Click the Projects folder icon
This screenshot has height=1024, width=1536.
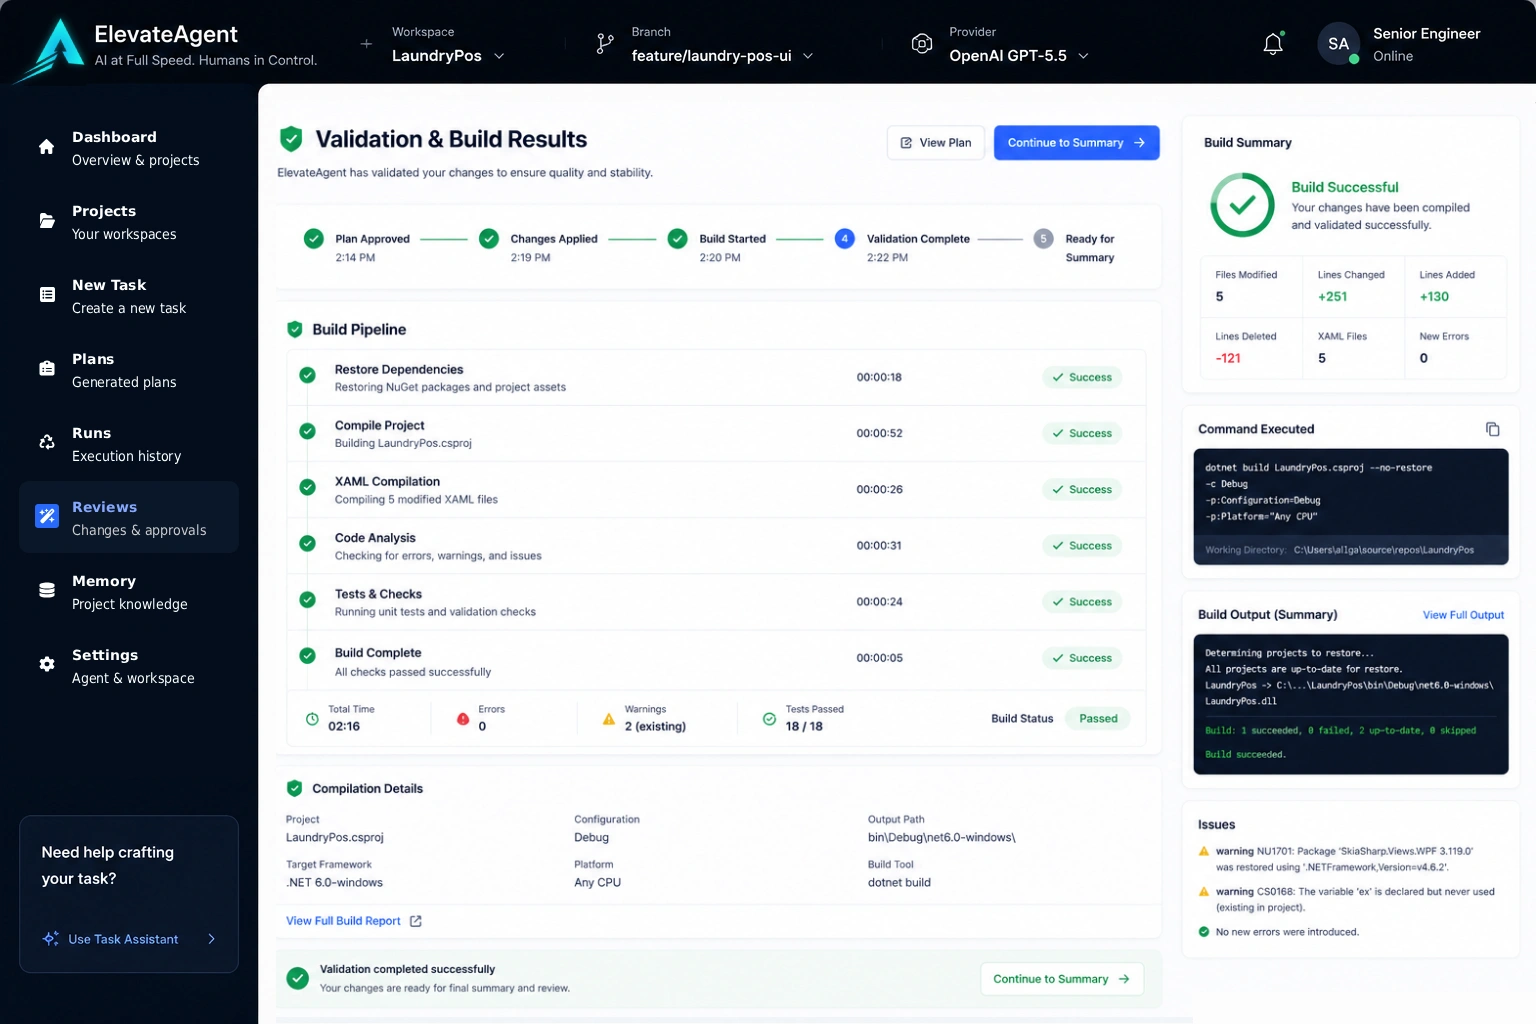46,221
